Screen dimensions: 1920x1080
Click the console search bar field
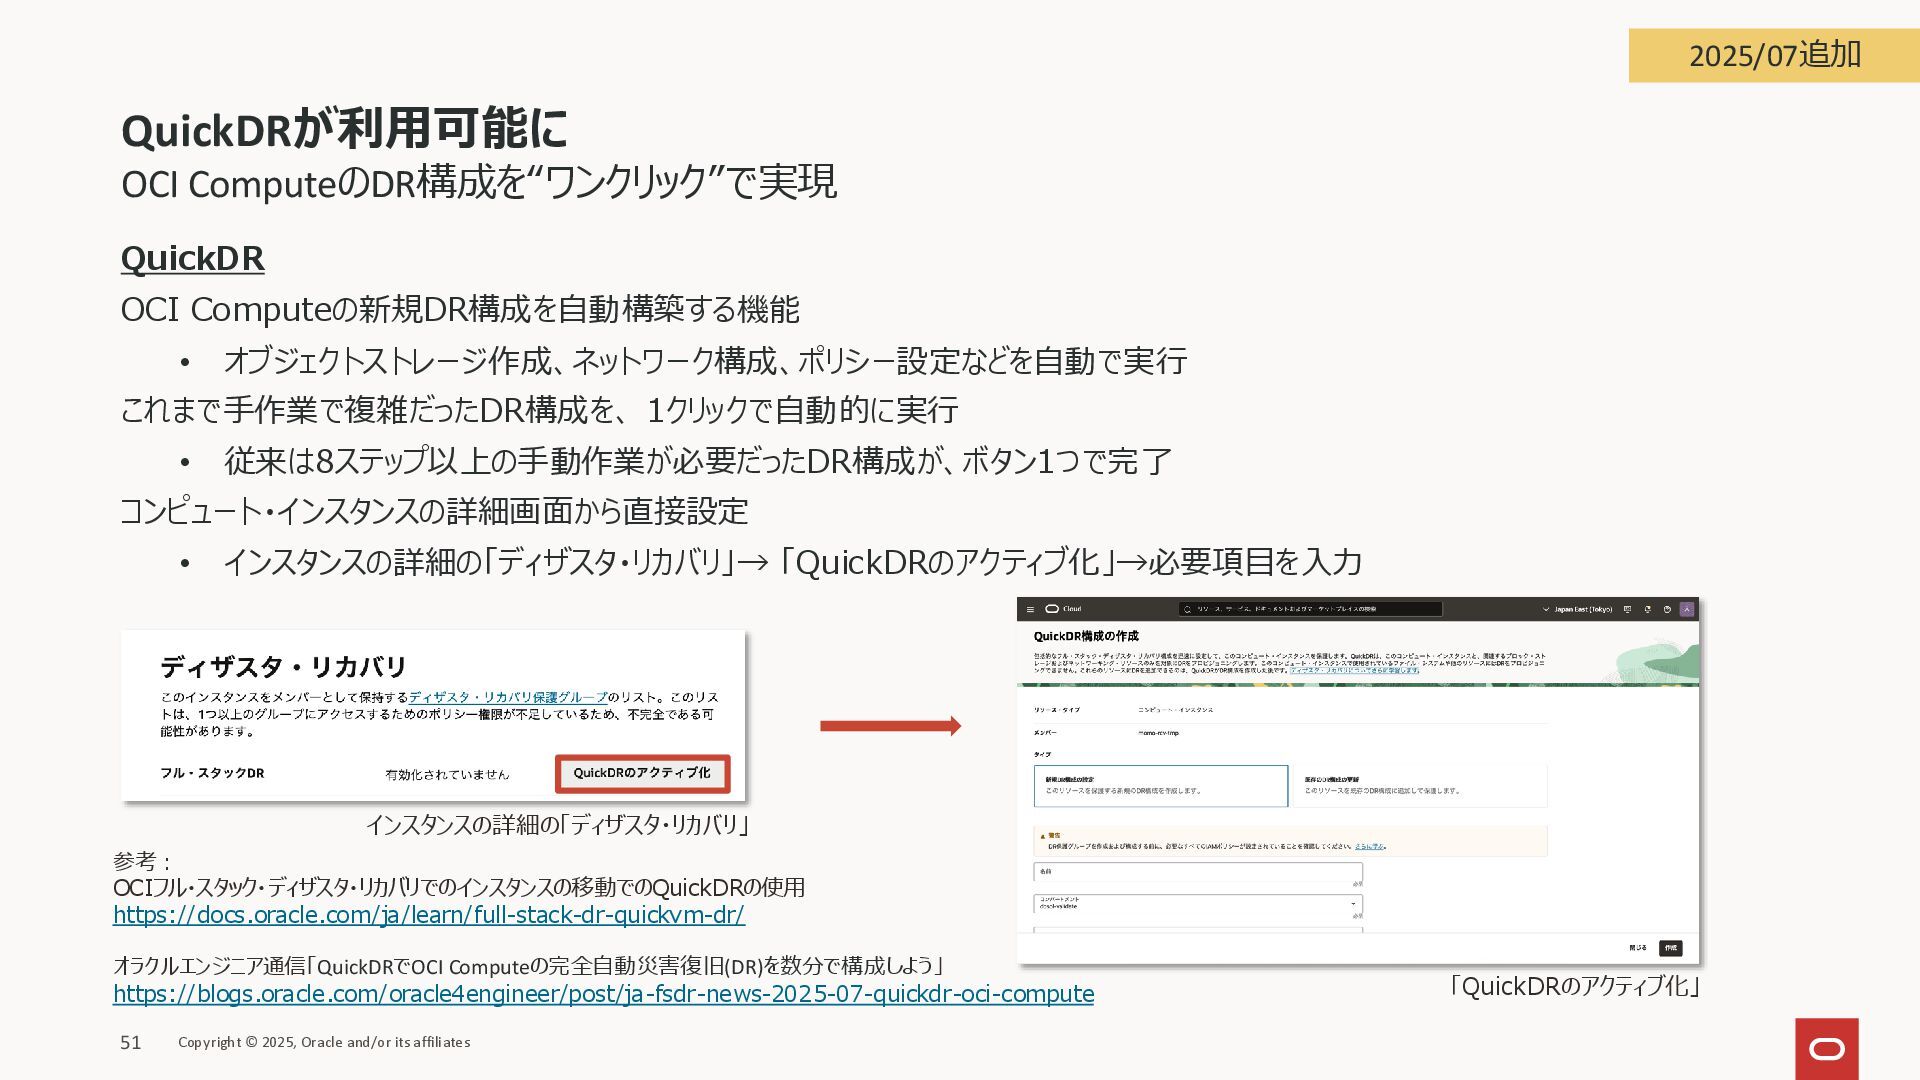coord(1310,609)
